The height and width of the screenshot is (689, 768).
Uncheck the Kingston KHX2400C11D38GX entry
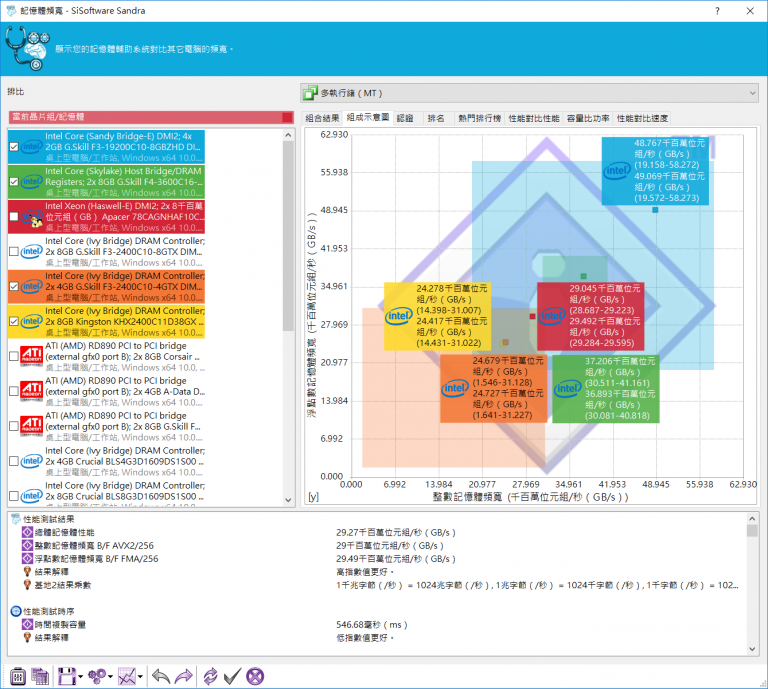[14, 321]
